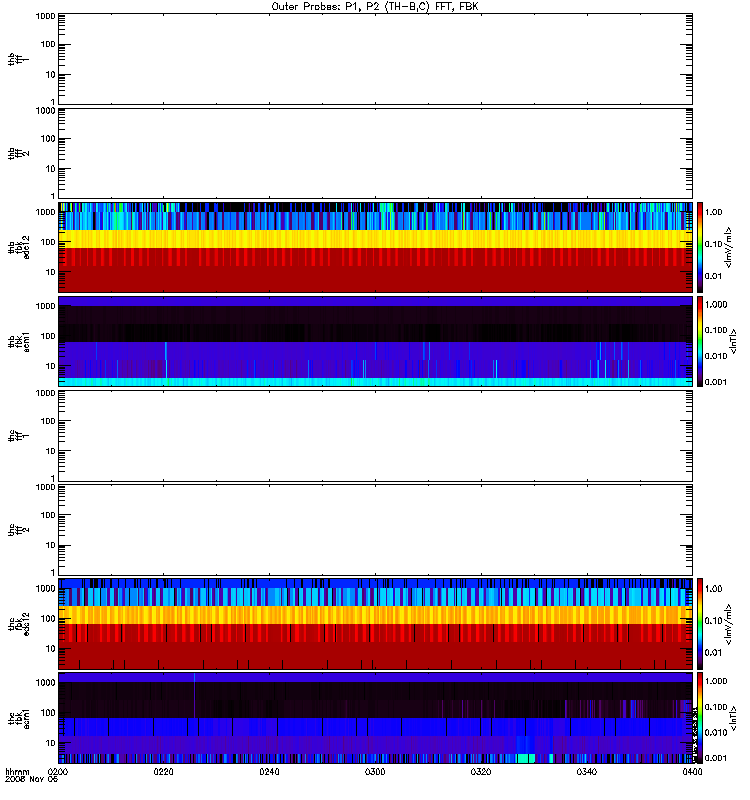This screenshot has height=800, width=750.
Task: Click the thc edc12 mV/m color bar
Action: click(700, 623)
